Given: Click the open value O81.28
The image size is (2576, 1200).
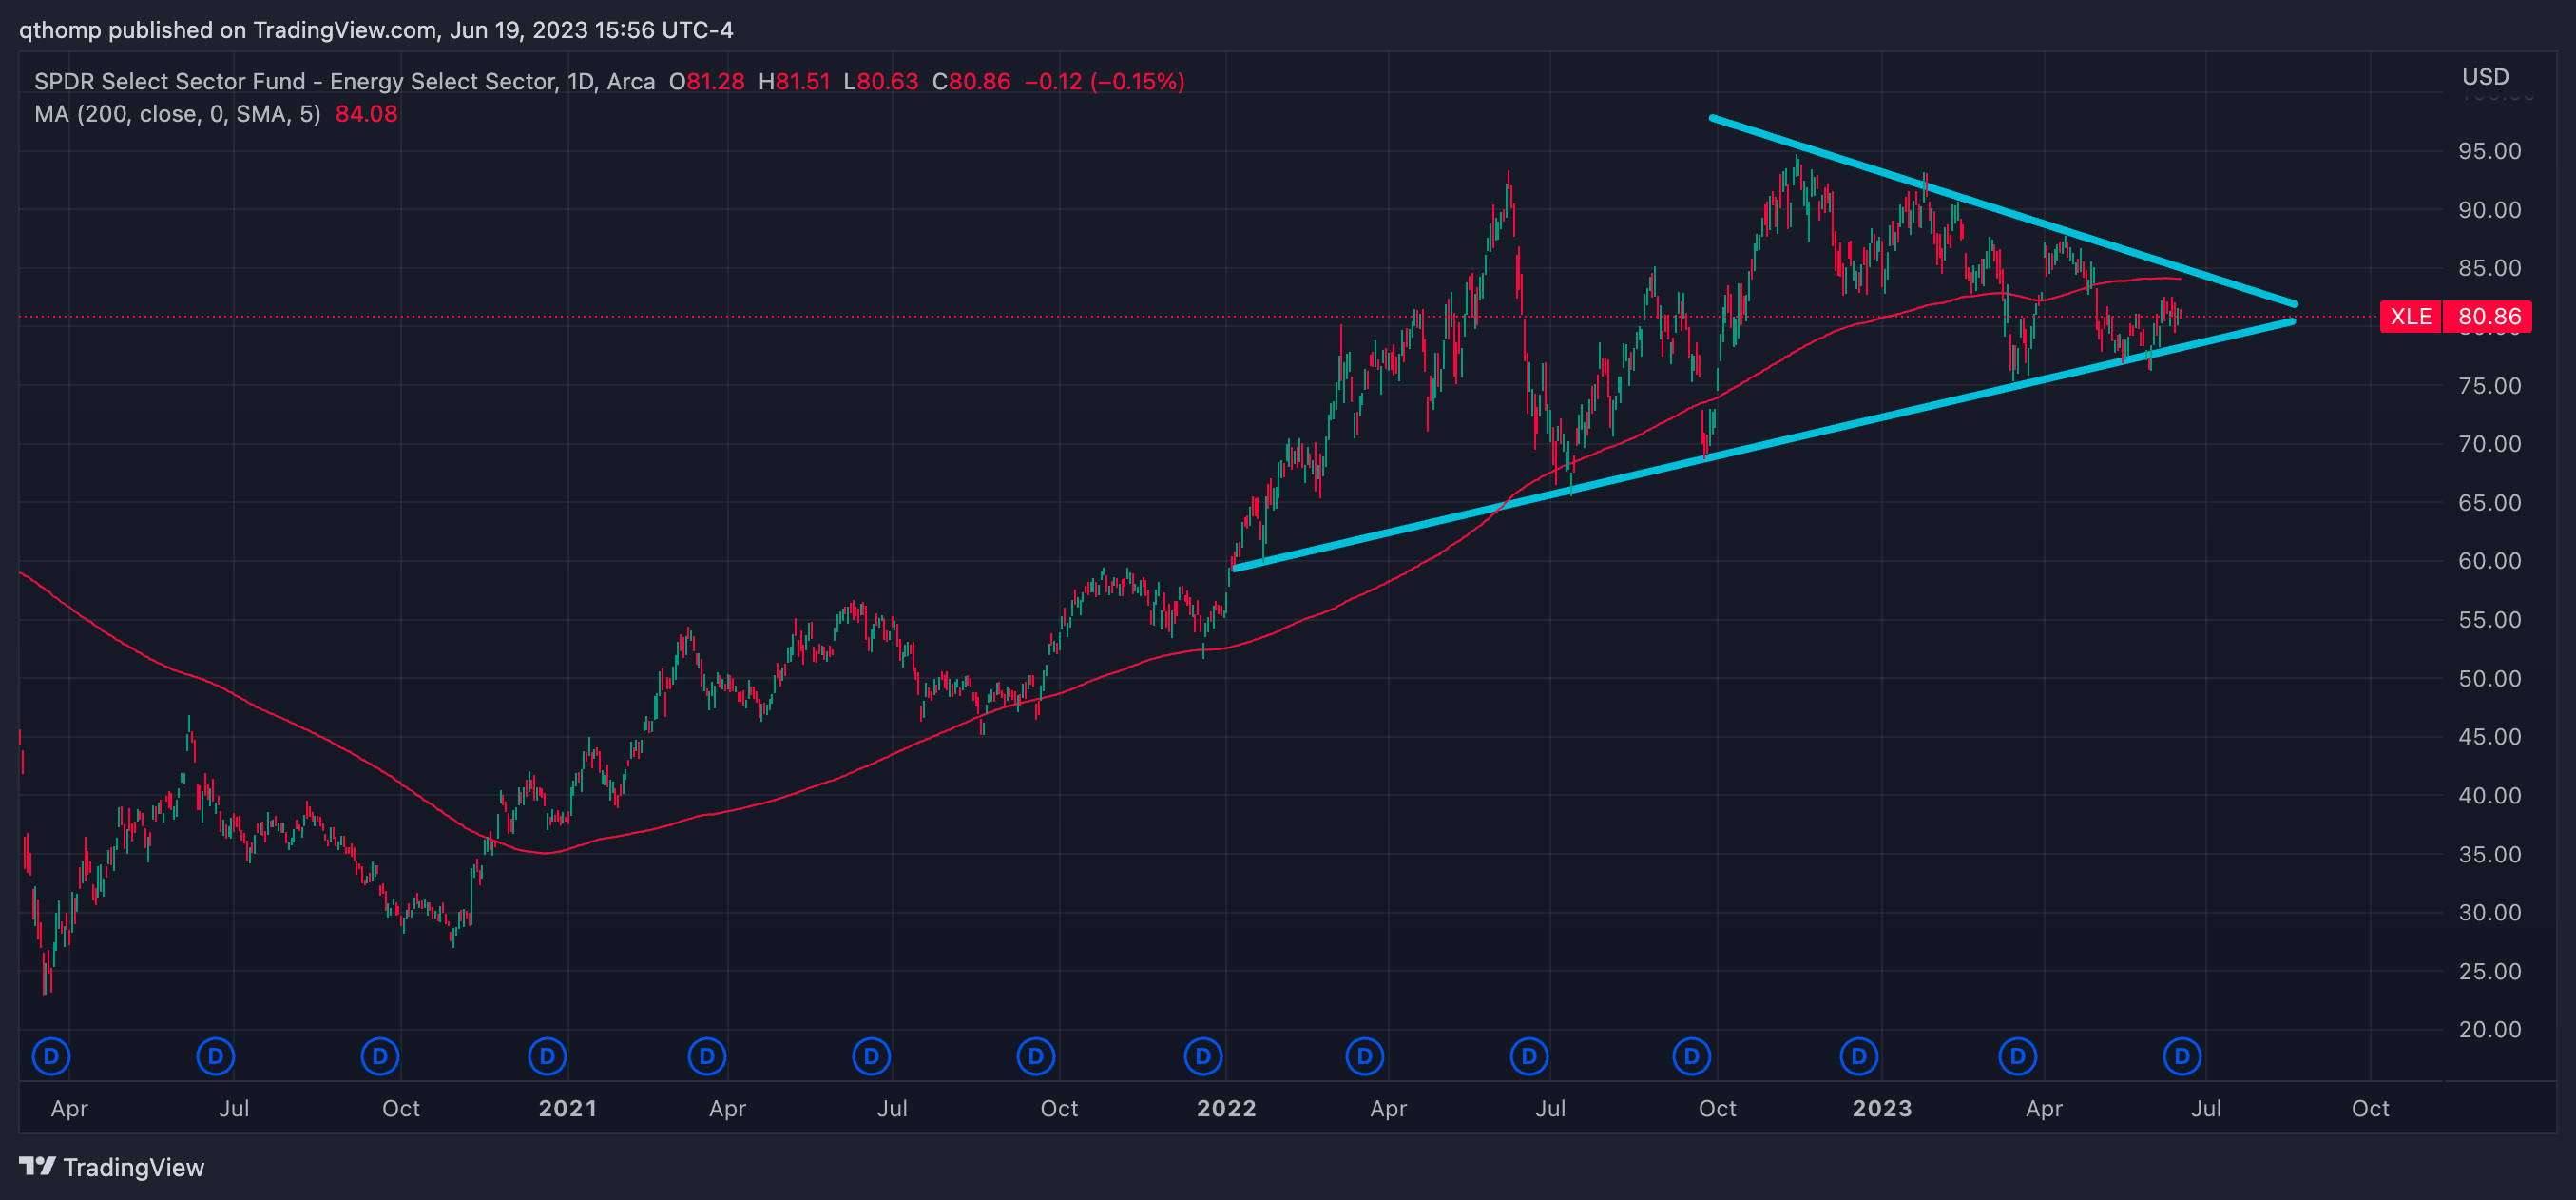Looking at the screenshot, I should (x=707, y=82).
